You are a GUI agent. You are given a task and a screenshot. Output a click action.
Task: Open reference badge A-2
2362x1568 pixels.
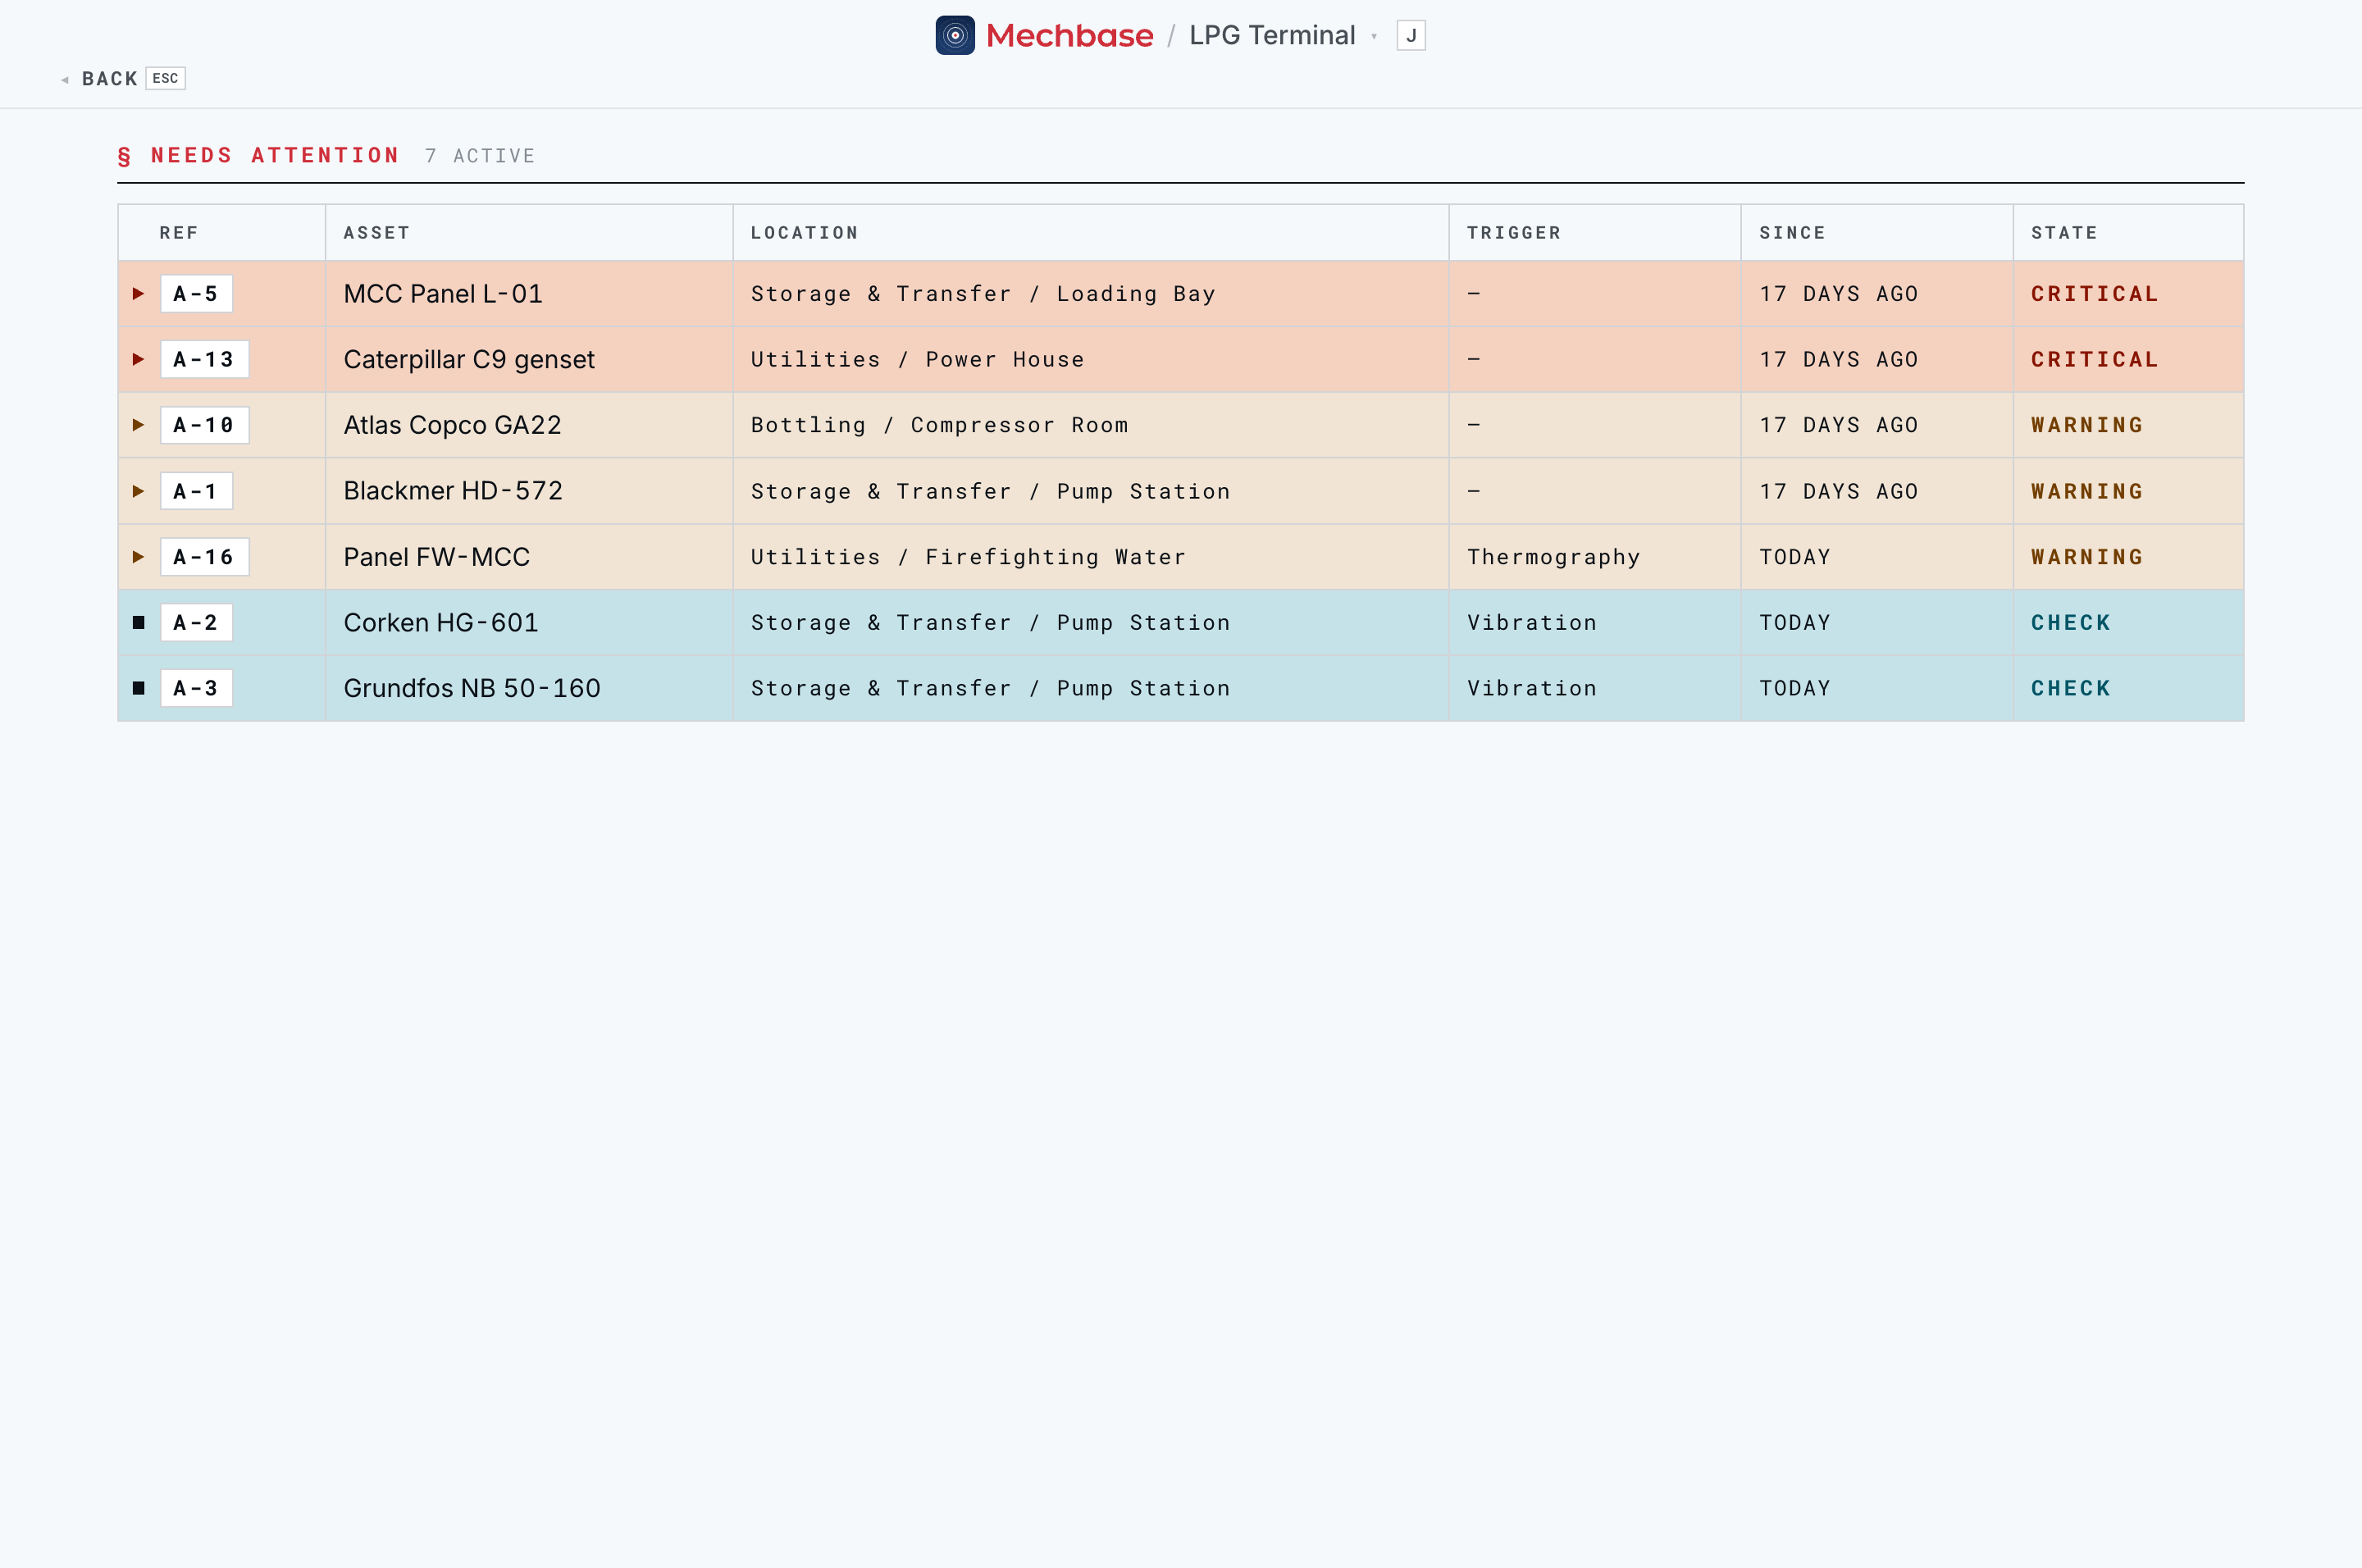(196, 622)
